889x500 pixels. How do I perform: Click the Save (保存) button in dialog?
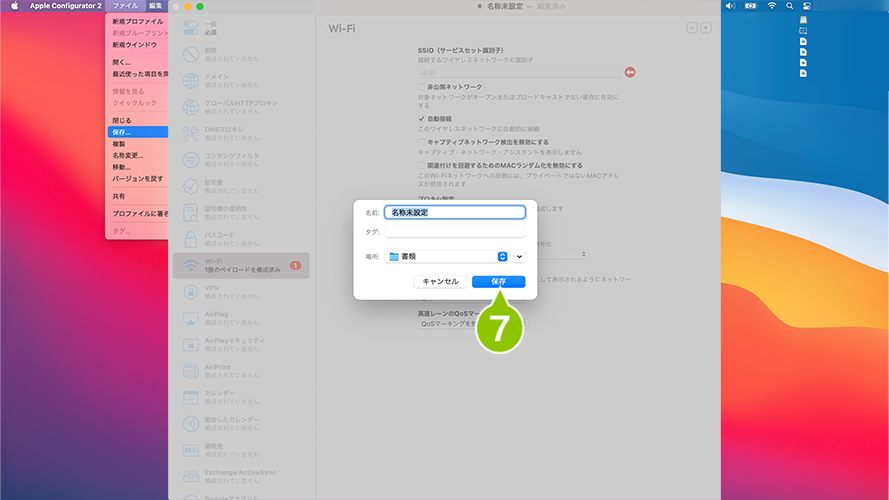pyautogui.click(x=498, y=281)
